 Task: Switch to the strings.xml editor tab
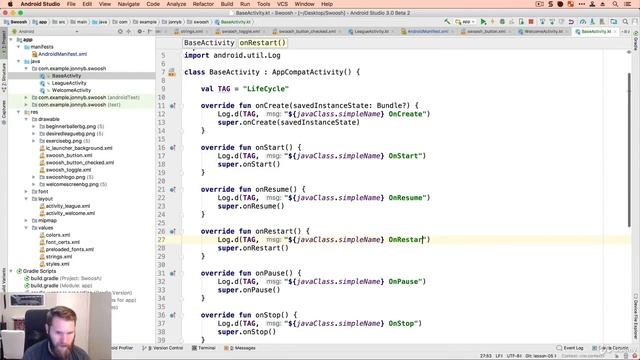191,31
